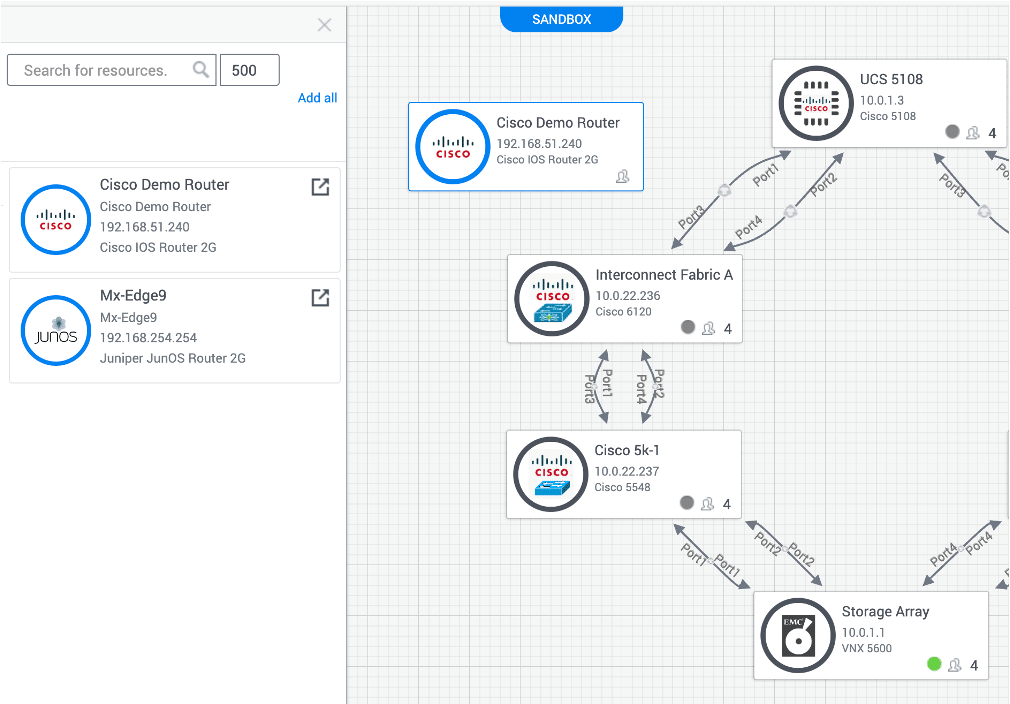
Task: Click Juniper JunOS Router 2G model text
Action: (173, 358)
